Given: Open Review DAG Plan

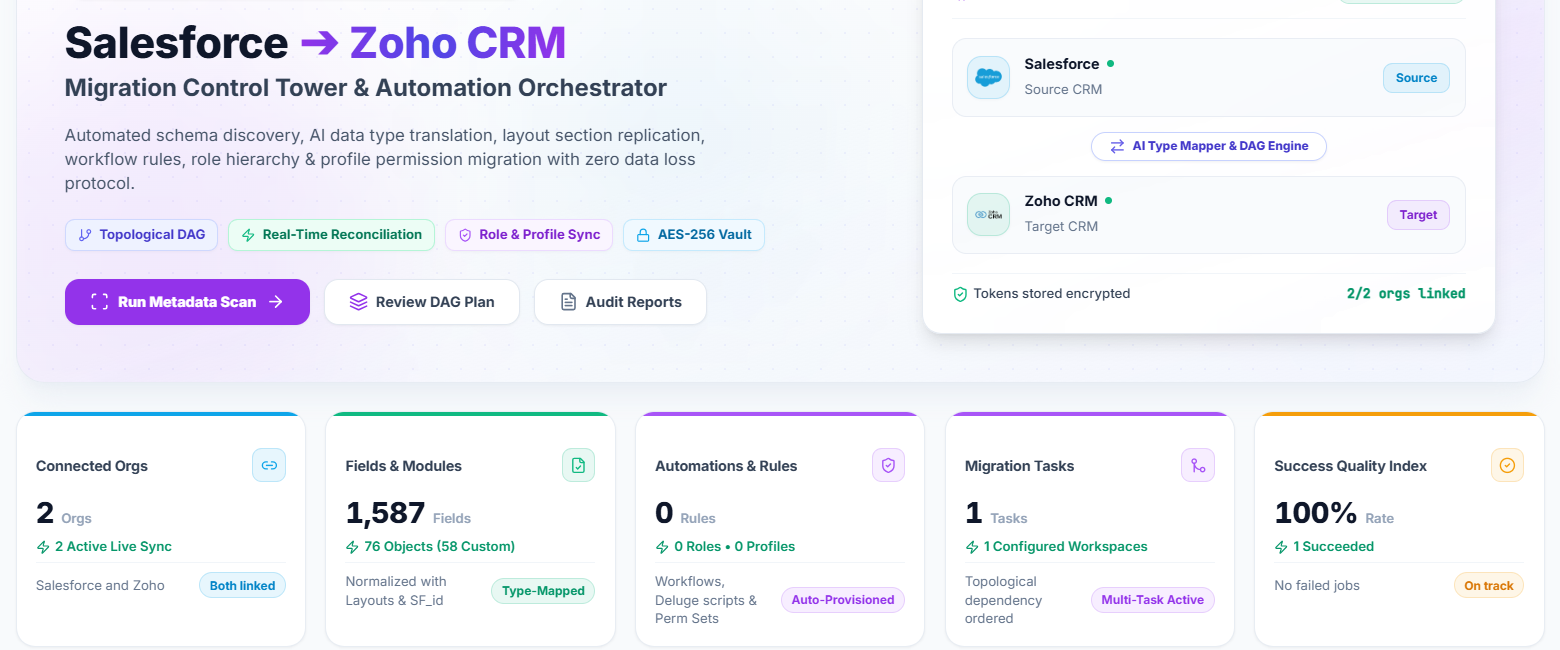Looking at the screenshot, I should [x=422, y=302].
